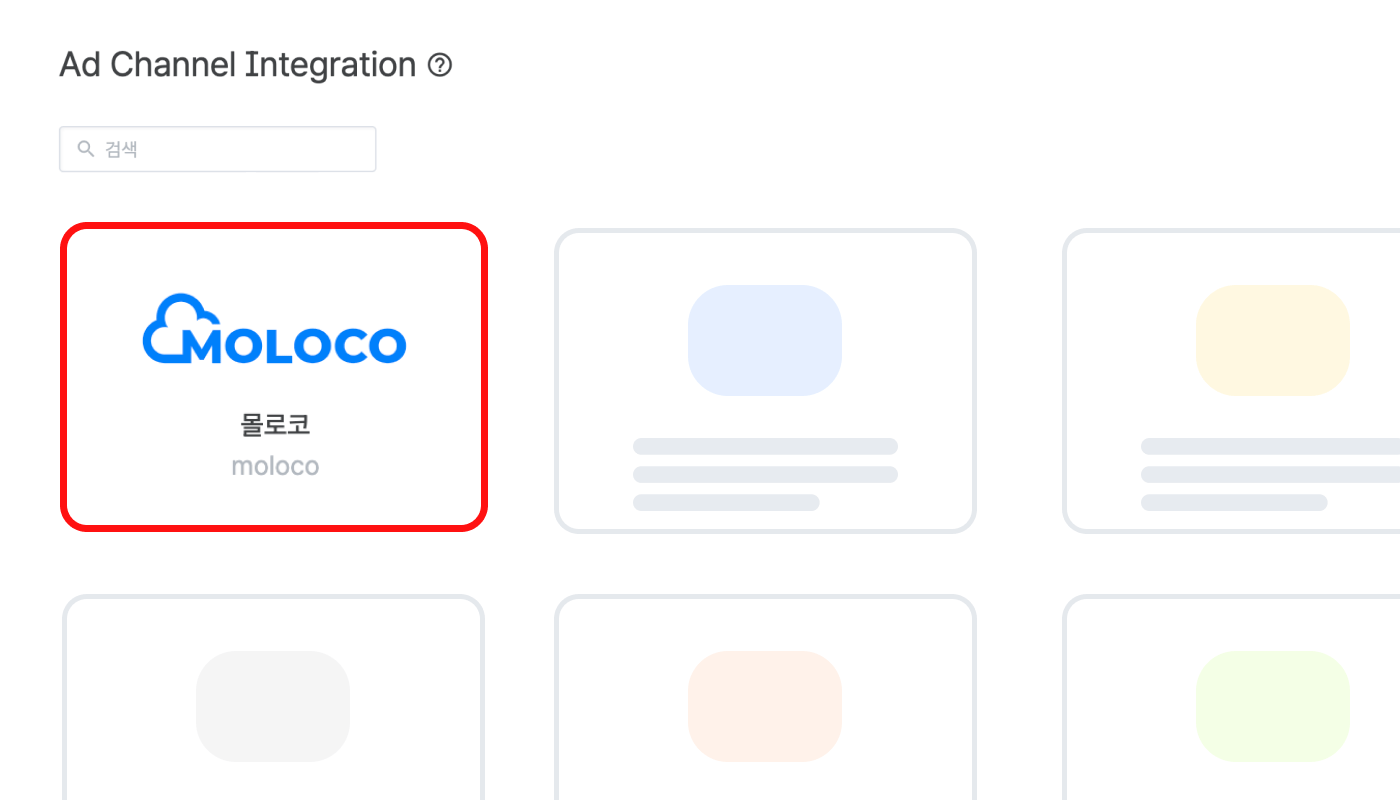The image size is (1400, 800).
Task: Open the red-outlined Moloco channel card
Action: pyautogui.click(x=274, y=376)
